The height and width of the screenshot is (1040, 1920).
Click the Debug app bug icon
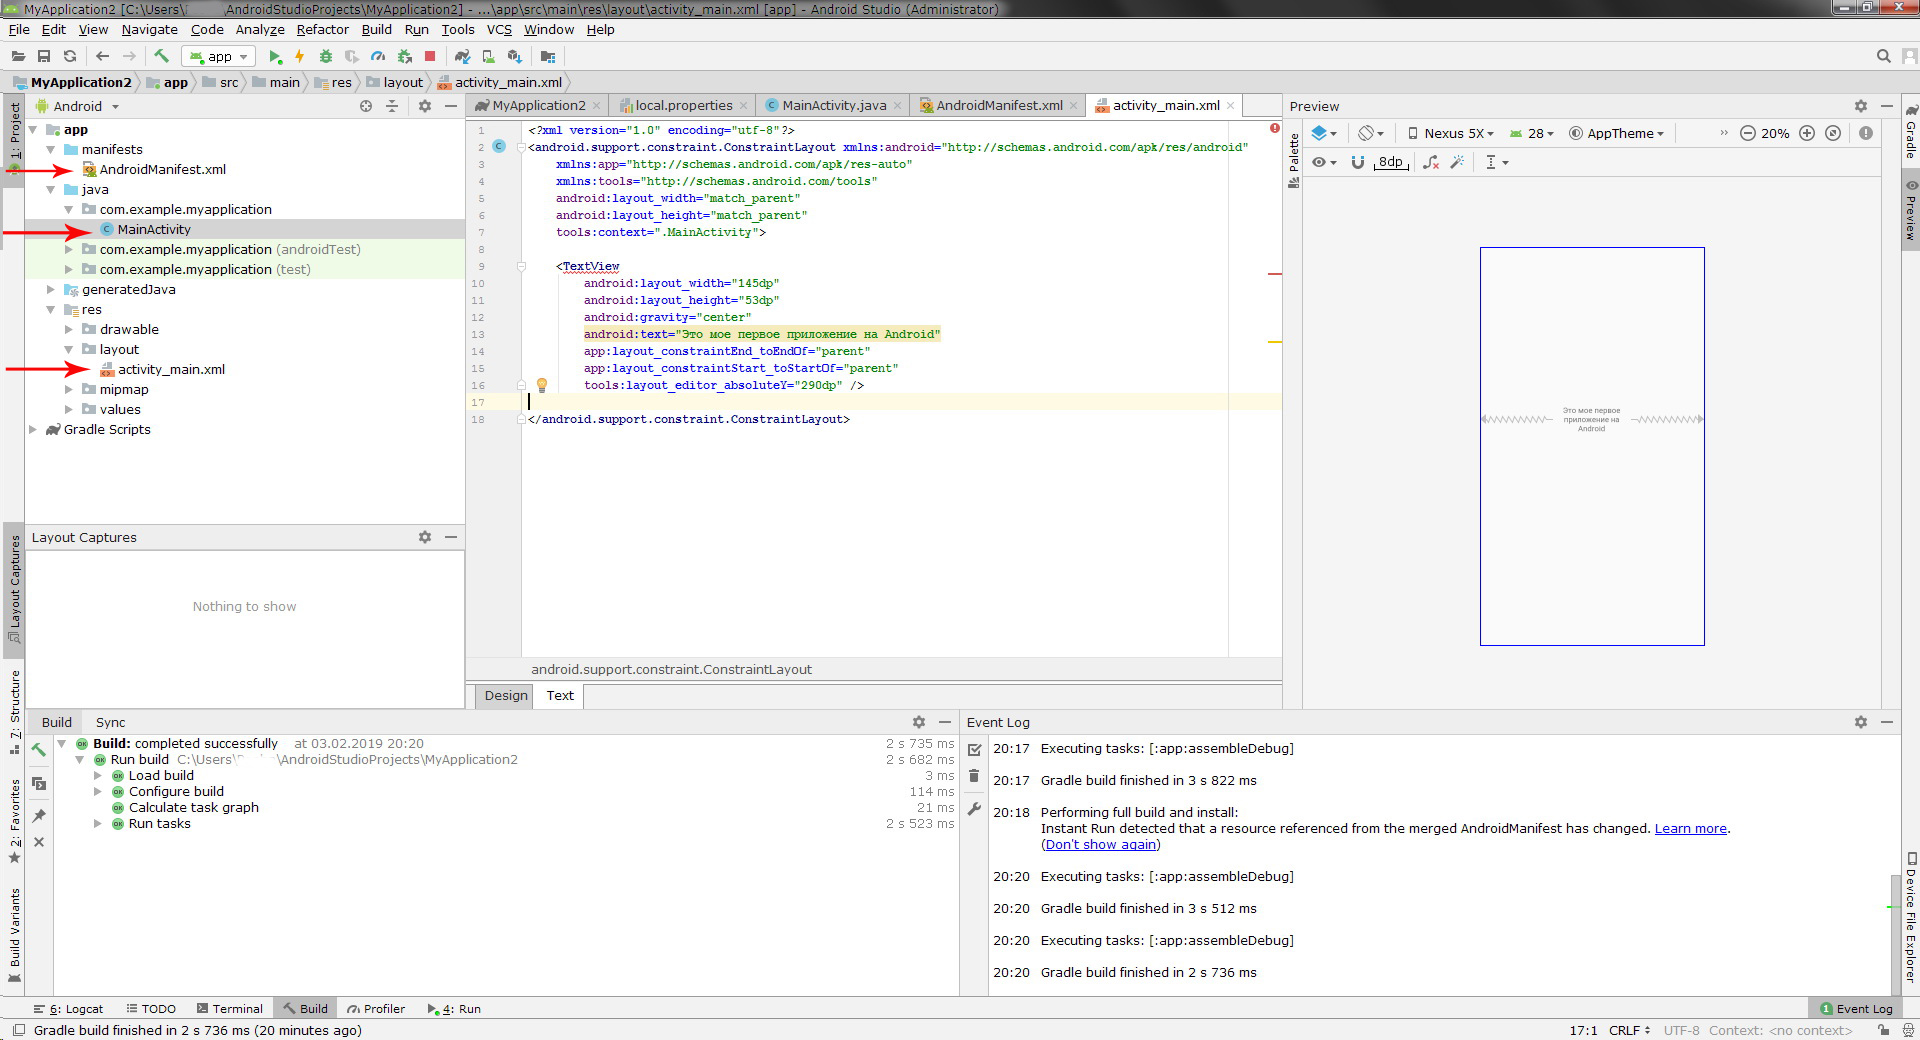pos(325,57)
